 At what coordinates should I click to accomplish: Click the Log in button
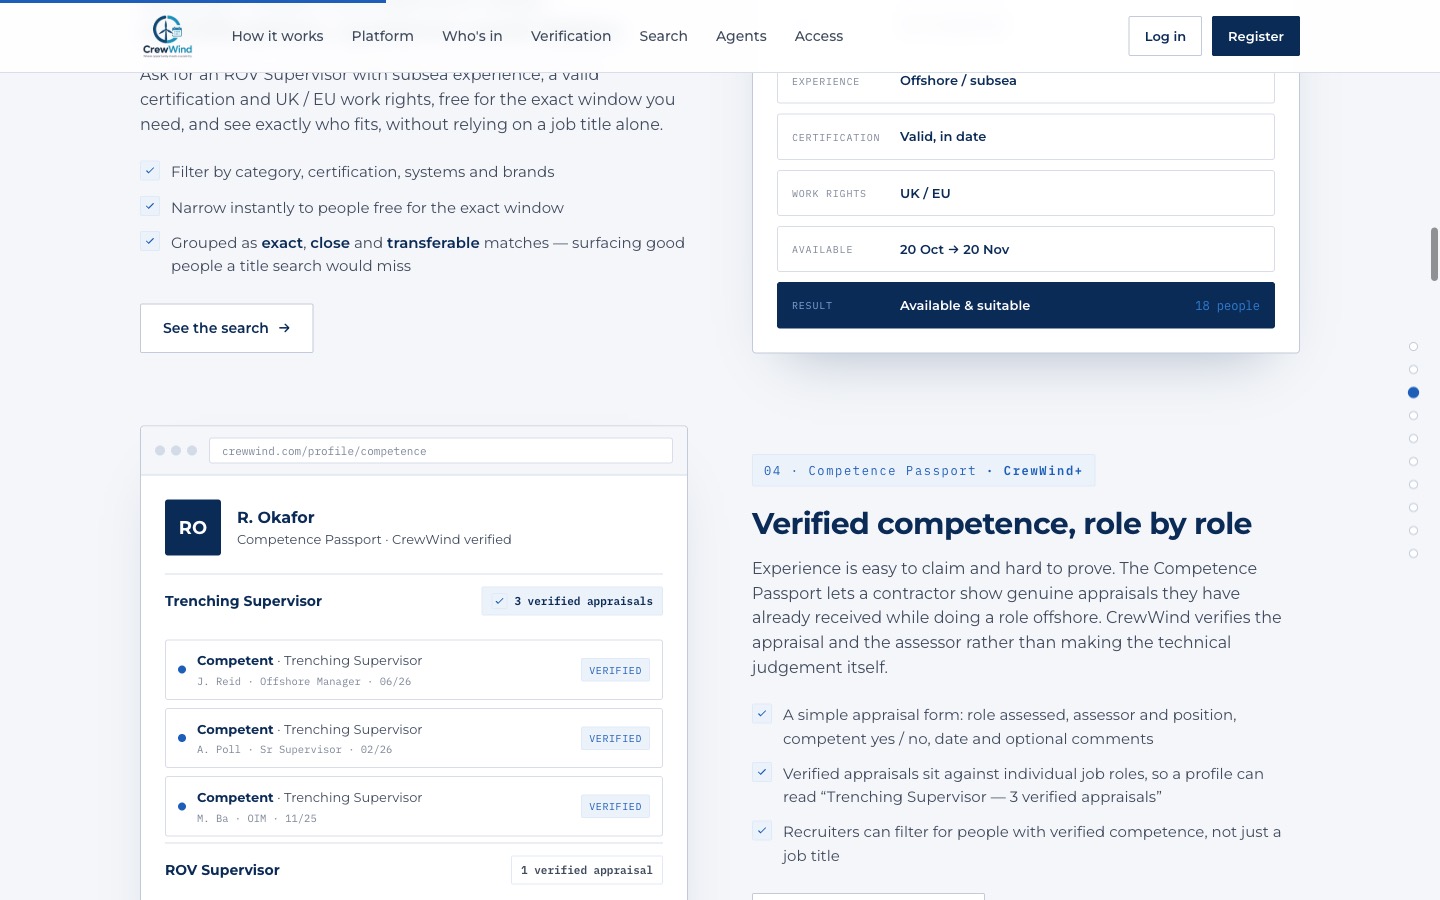[x=1165, y=36]
